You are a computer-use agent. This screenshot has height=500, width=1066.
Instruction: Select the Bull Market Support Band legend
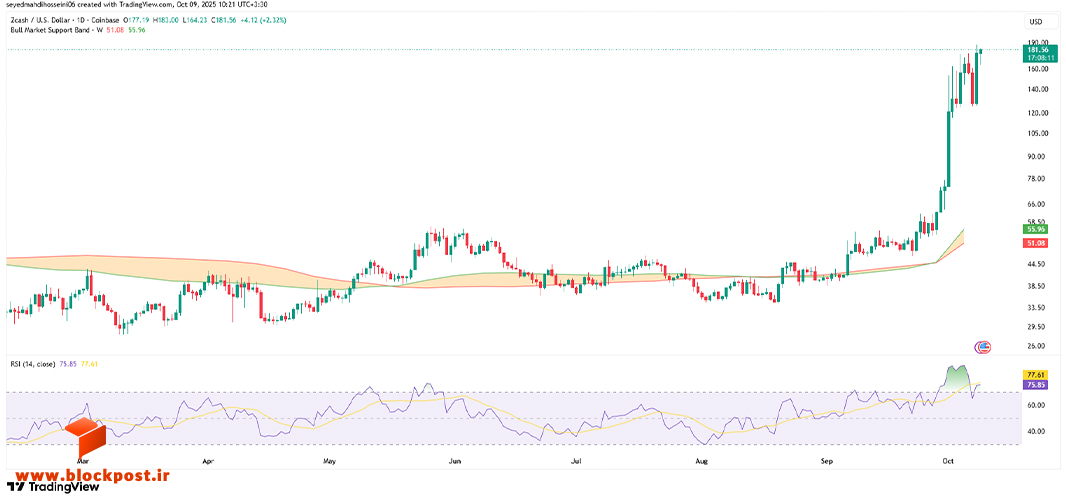pyautogui.click(x=57, y=30)
